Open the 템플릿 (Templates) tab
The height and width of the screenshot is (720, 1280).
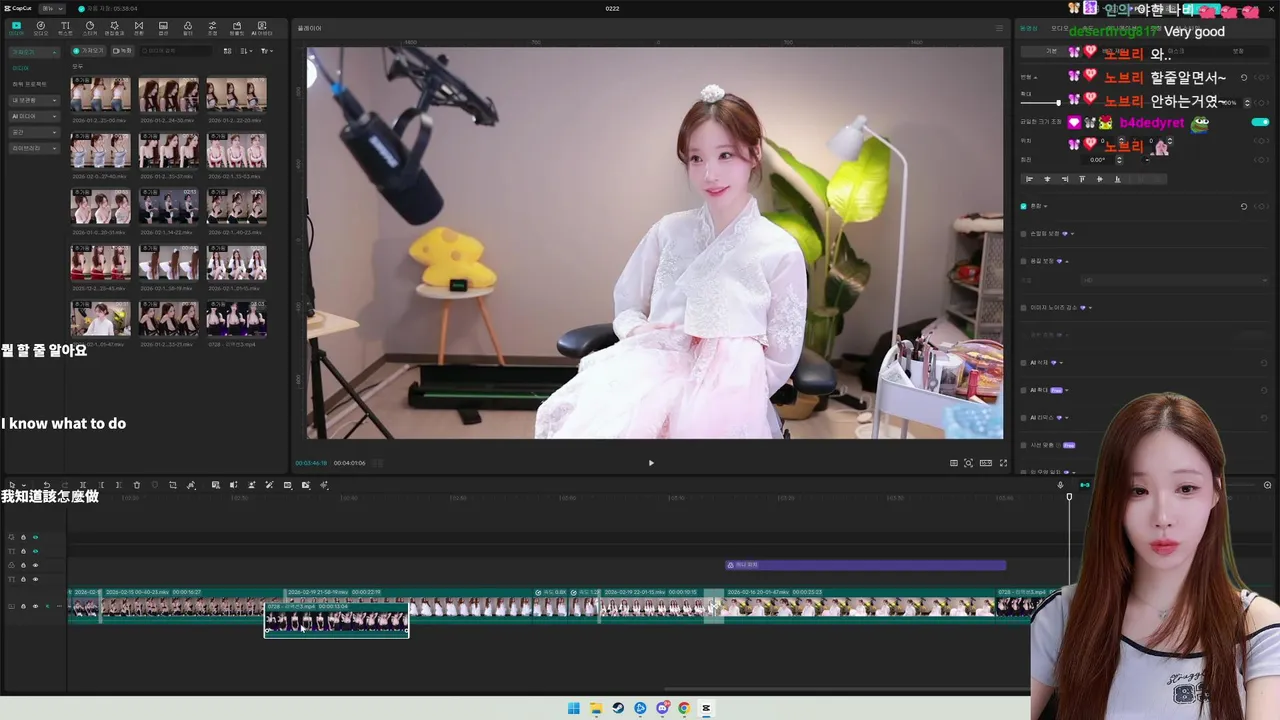pyautogui.click(x=237, y=28)
